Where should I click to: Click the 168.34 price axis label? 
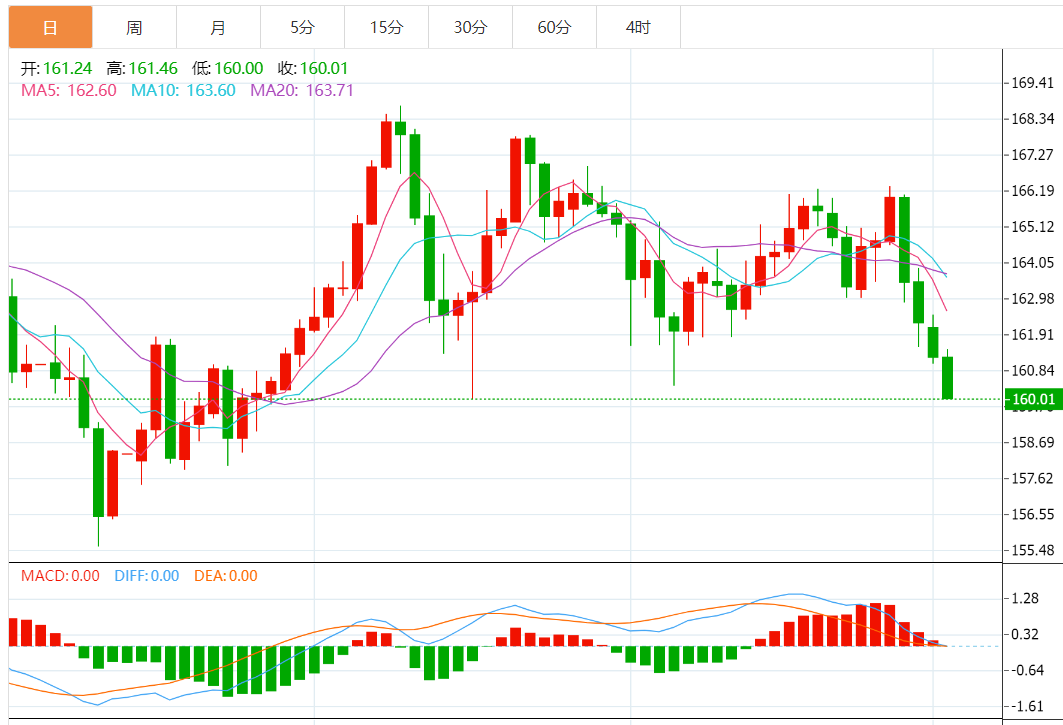pyautogui.click(x=1032, y=119)
